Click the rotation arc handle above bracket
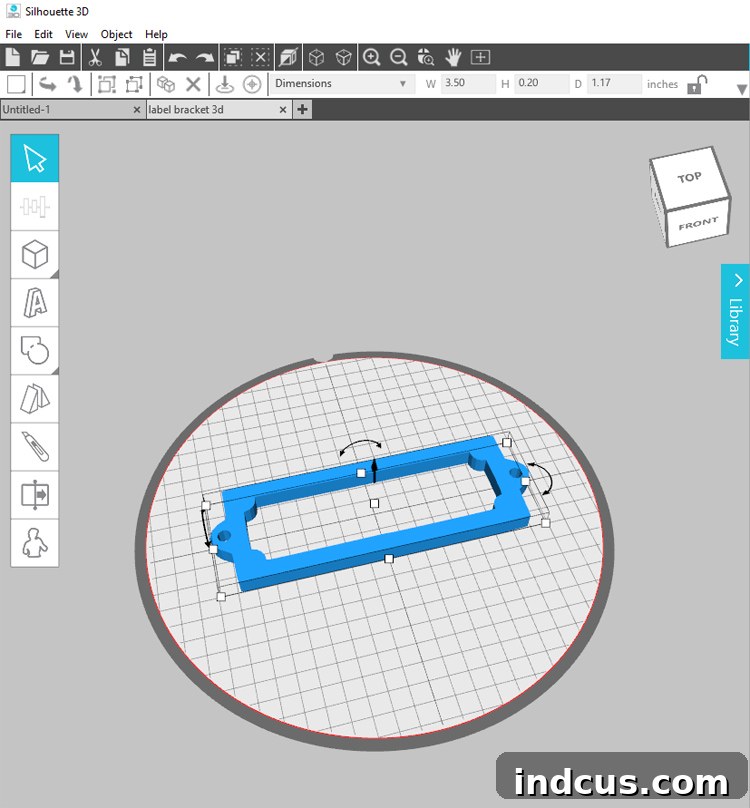Viewport: 750px width, 808px height. click(361, 446)
